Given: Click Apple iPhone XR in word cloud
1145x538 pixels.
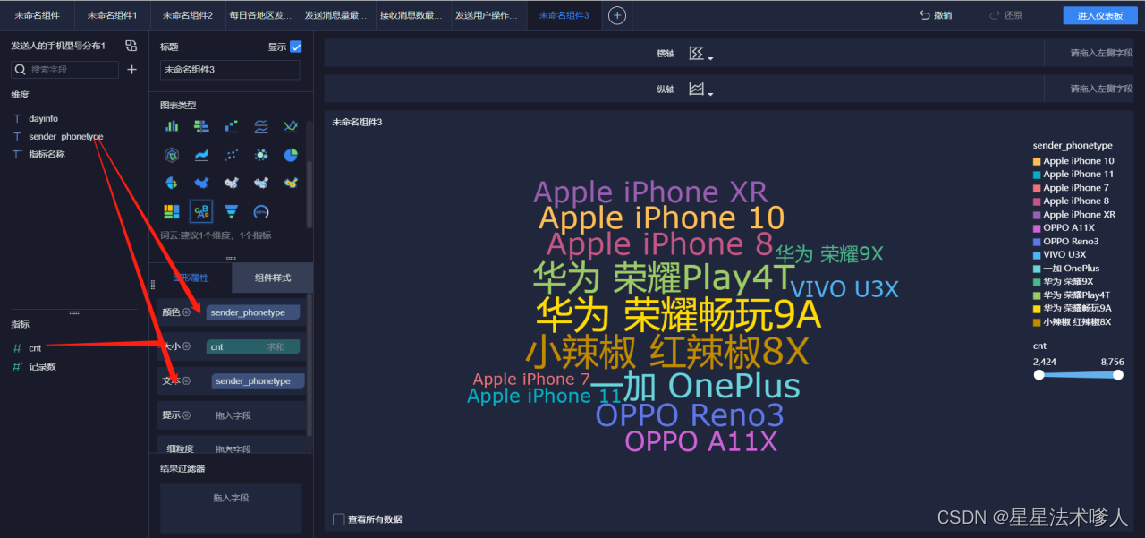Looking at the screenshot, I should click(x=651, y=193).
